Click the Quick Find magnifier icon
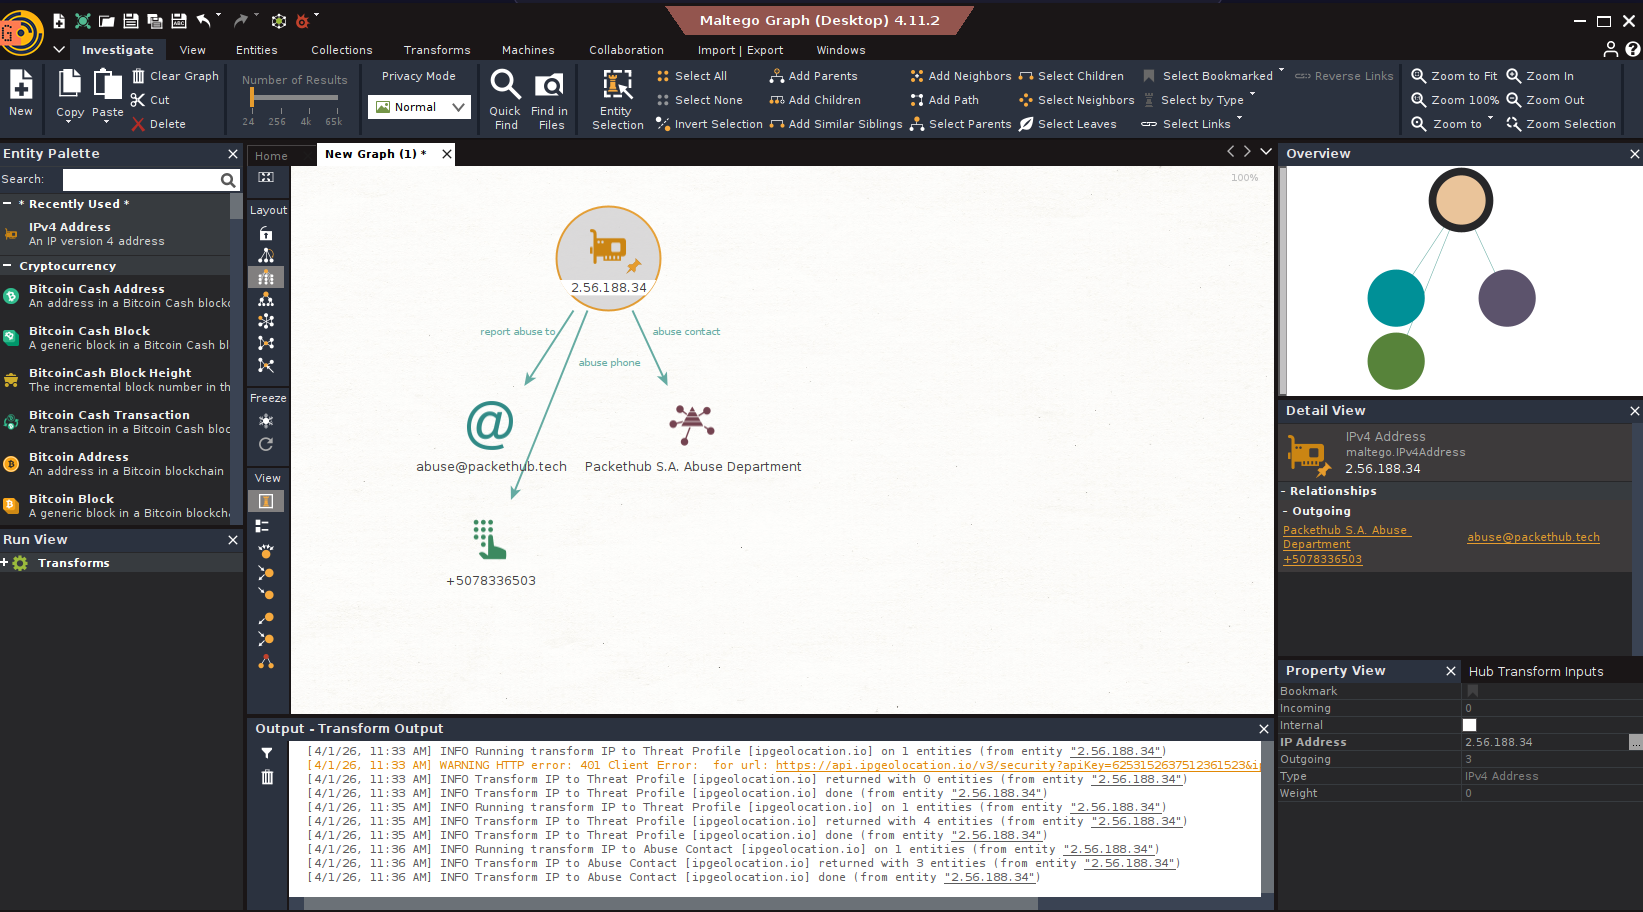 (x=505, y=85)
